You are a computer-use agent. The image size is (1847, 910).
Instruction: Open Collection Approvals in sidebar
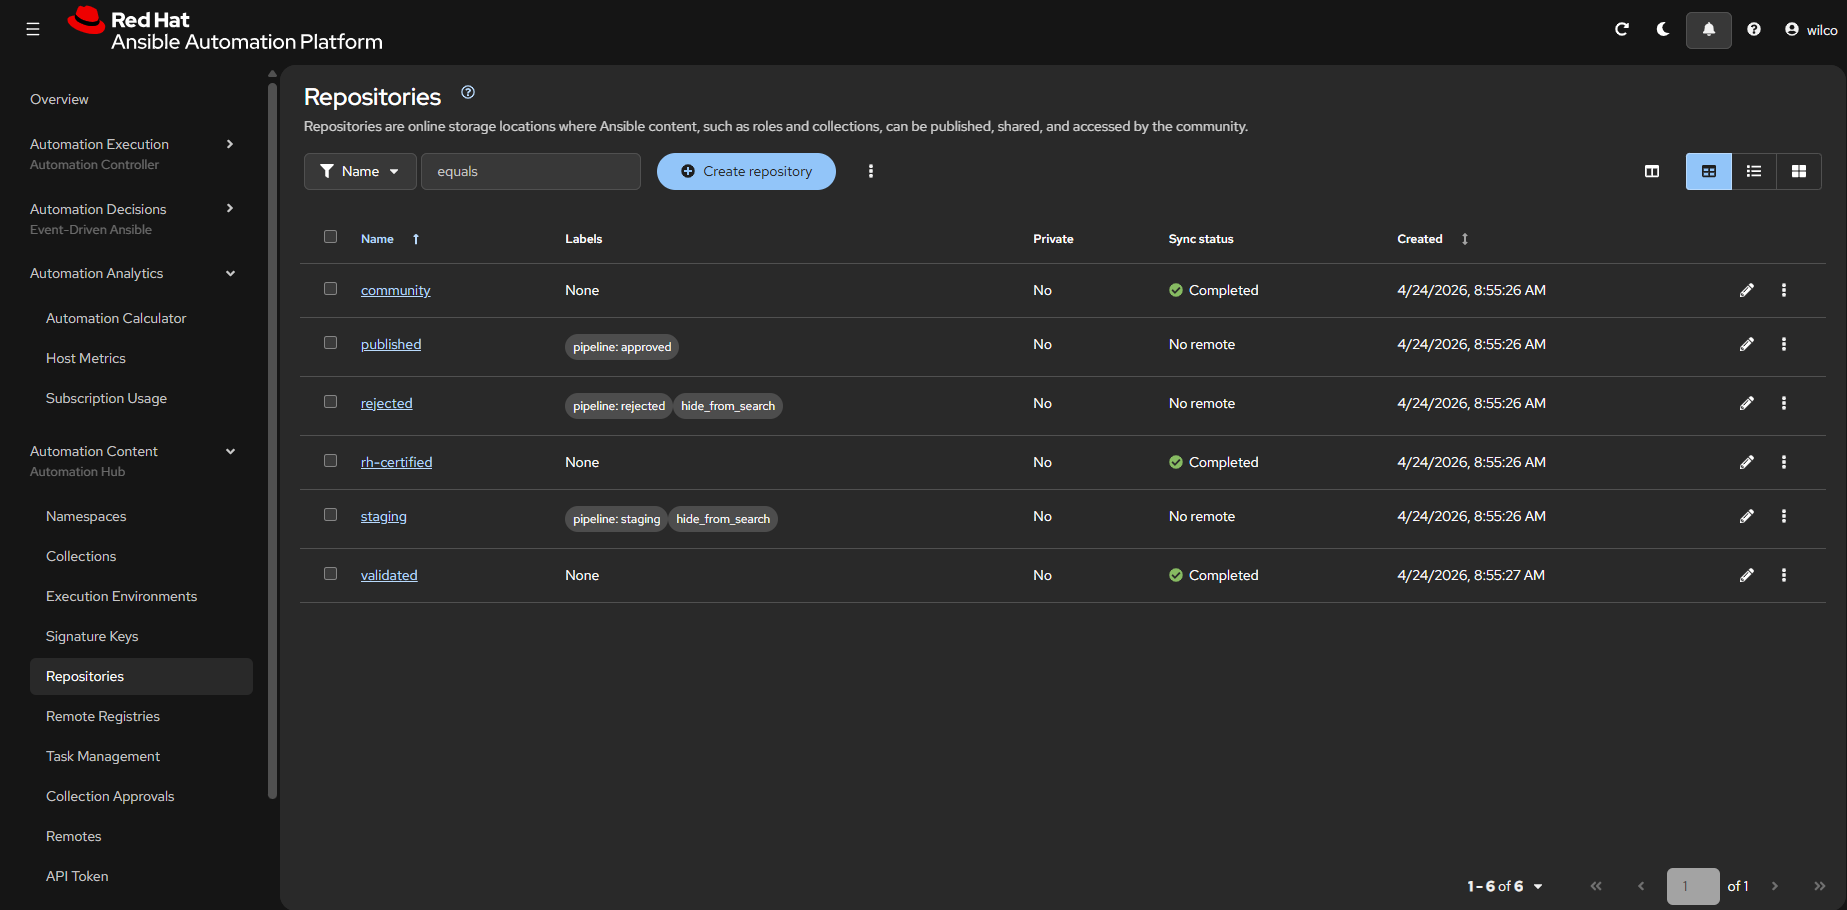[x=110, y=796]
